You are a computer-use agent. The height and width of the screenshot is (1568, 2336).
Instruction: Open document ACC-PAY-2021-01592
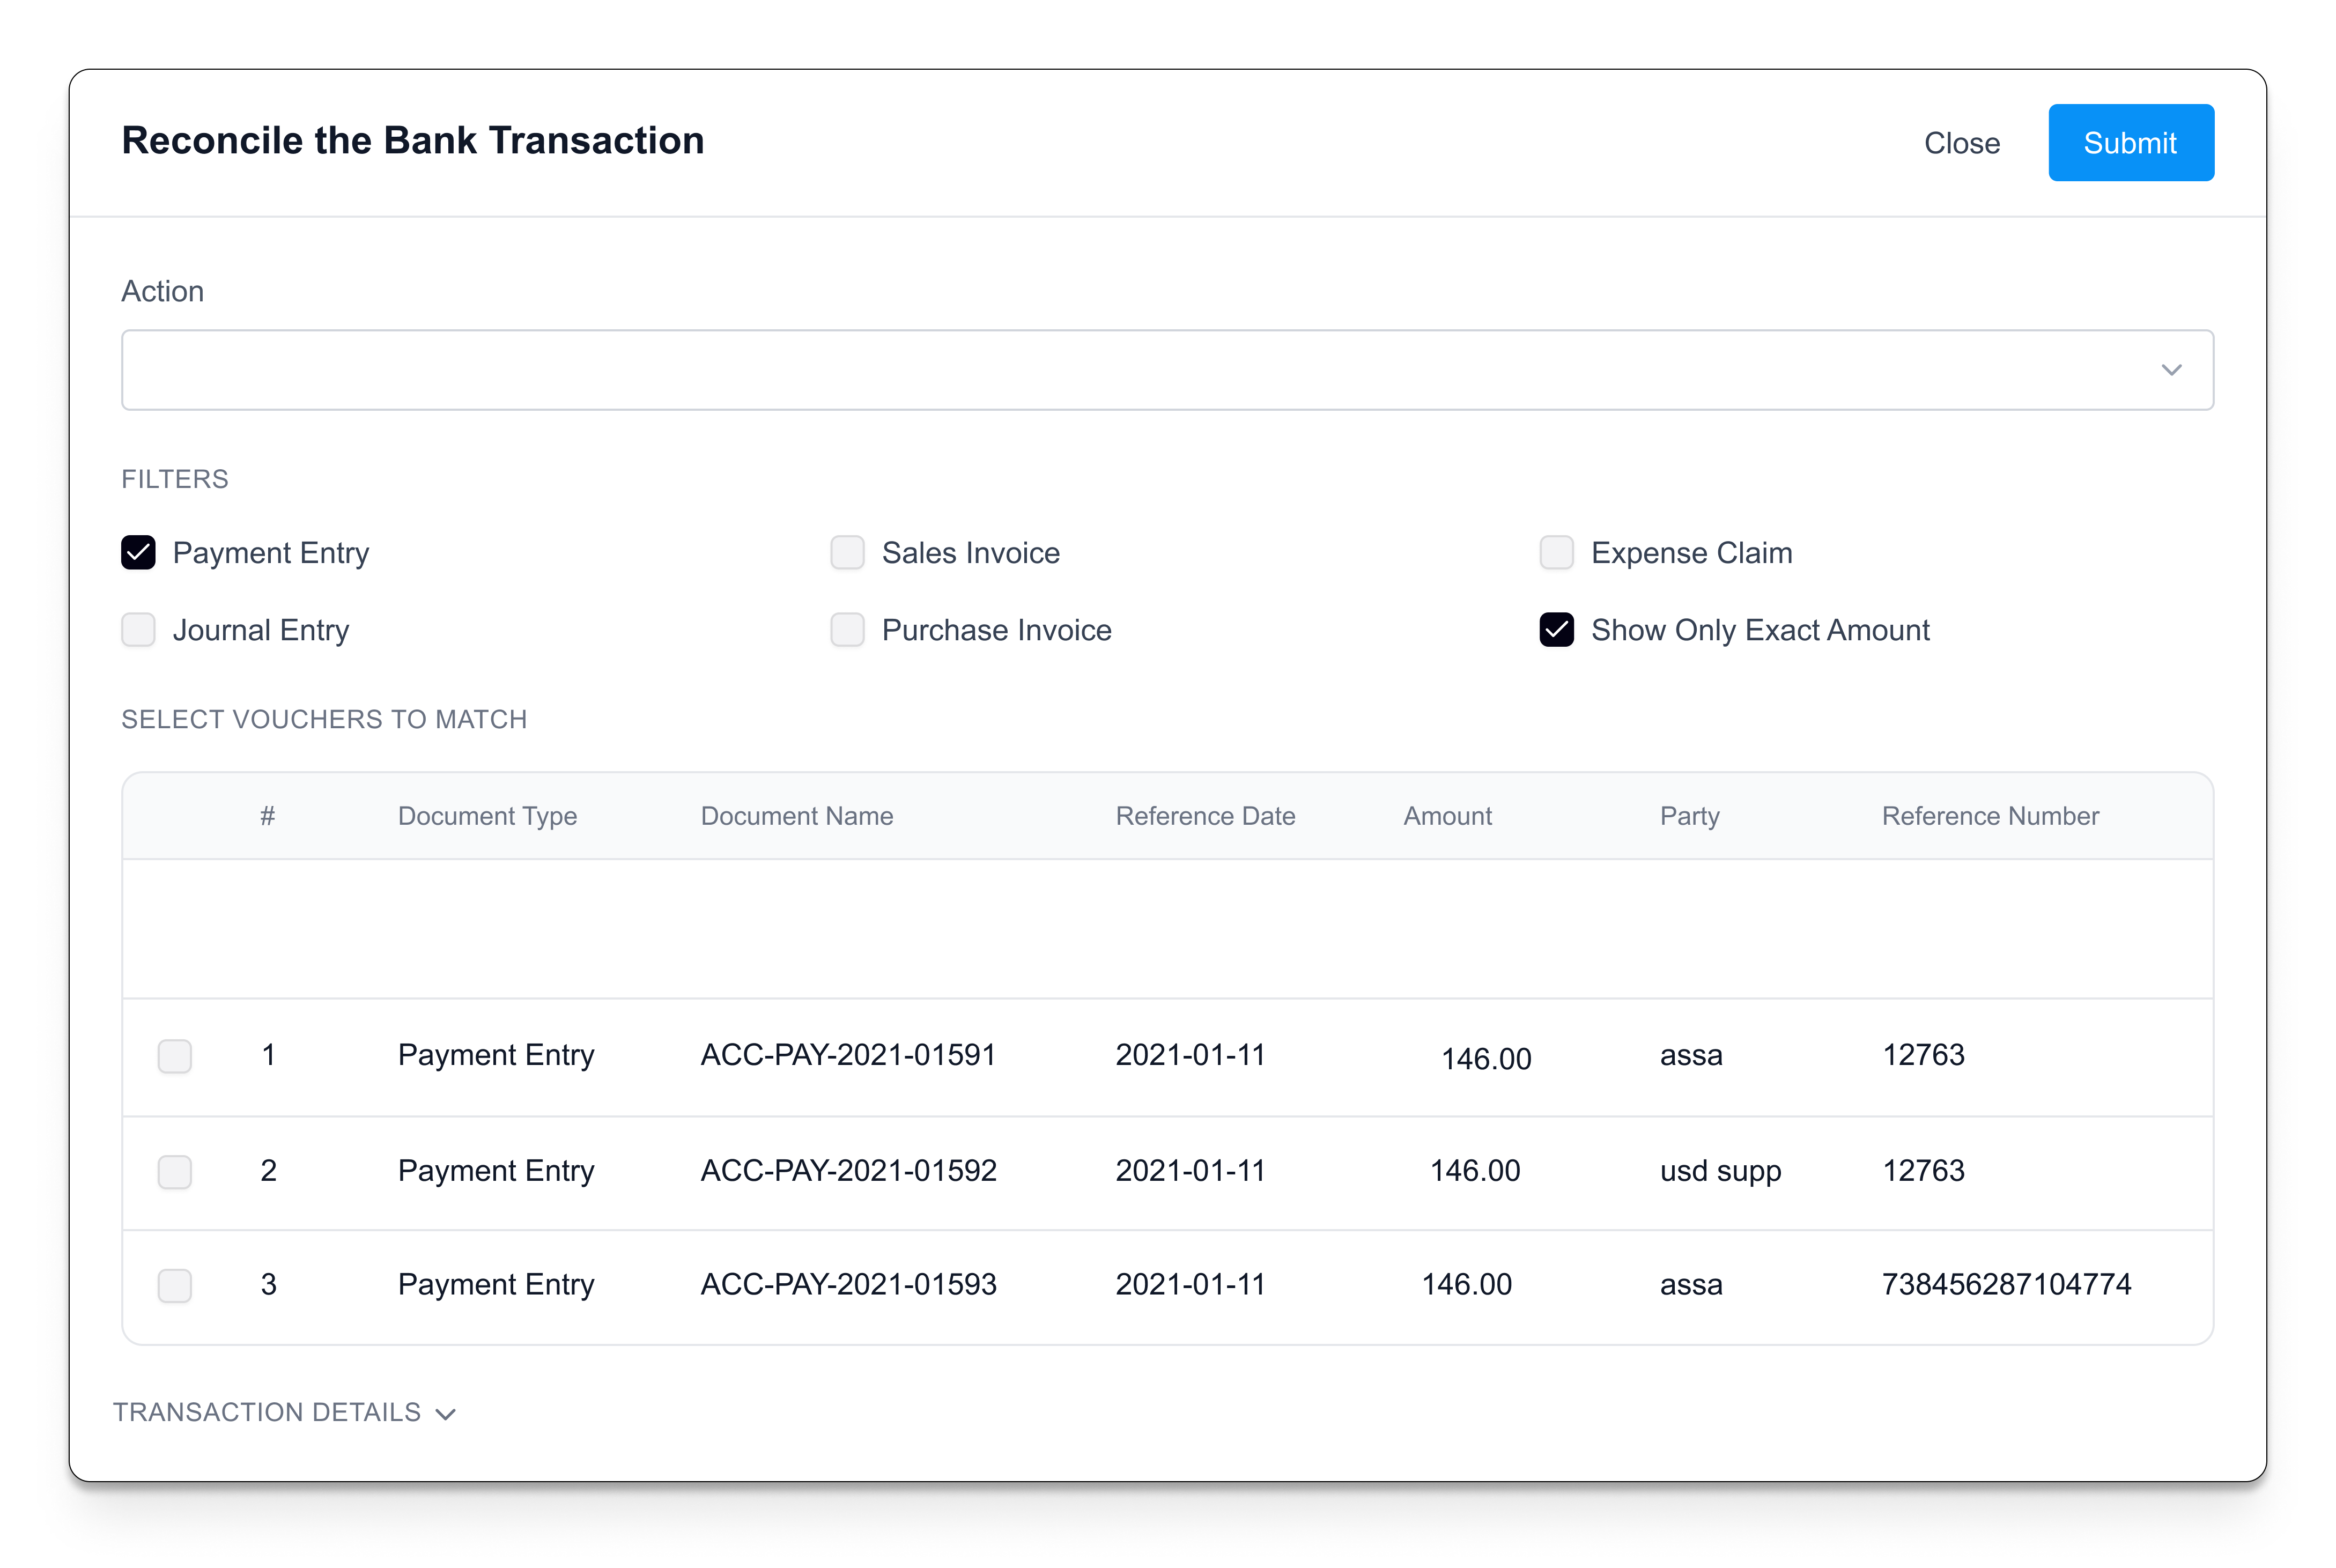point(847,1171)
